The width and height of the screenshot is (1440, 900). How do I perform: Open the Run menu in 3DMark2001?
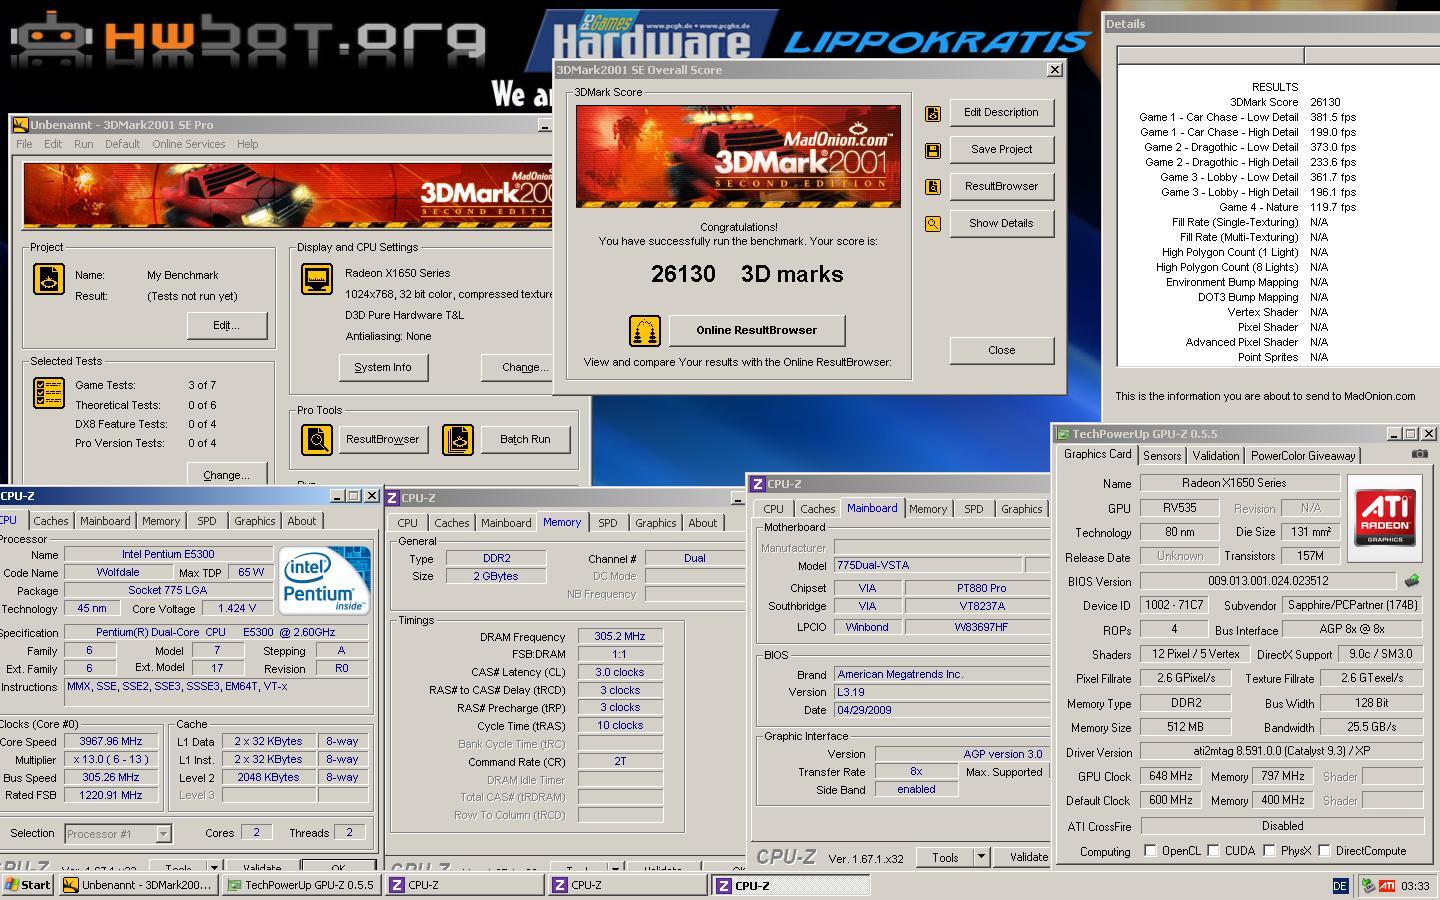click(84, 144)
